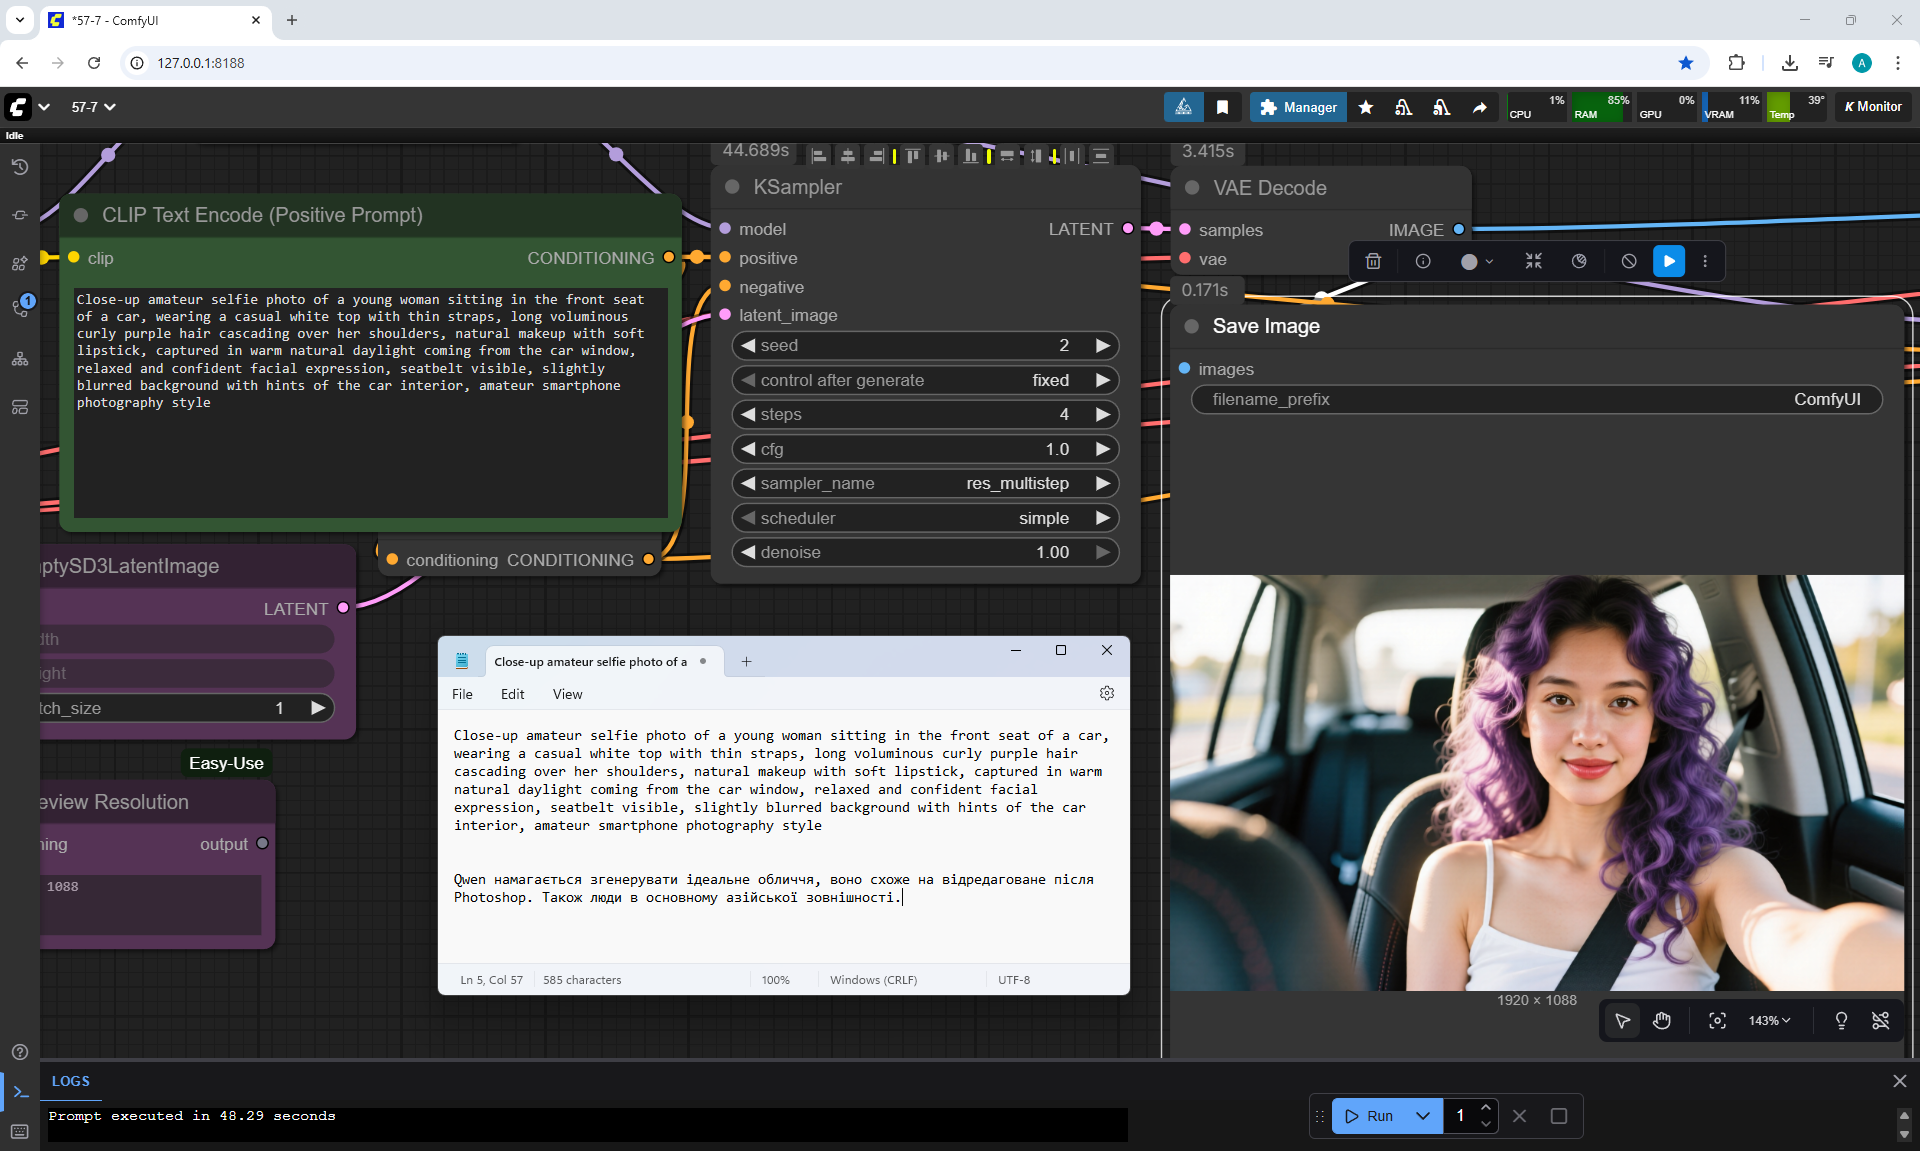Click the Share arrow icon in the top bar
The height and width of the screenshot is (1151, 1920).
point(1479,107)
